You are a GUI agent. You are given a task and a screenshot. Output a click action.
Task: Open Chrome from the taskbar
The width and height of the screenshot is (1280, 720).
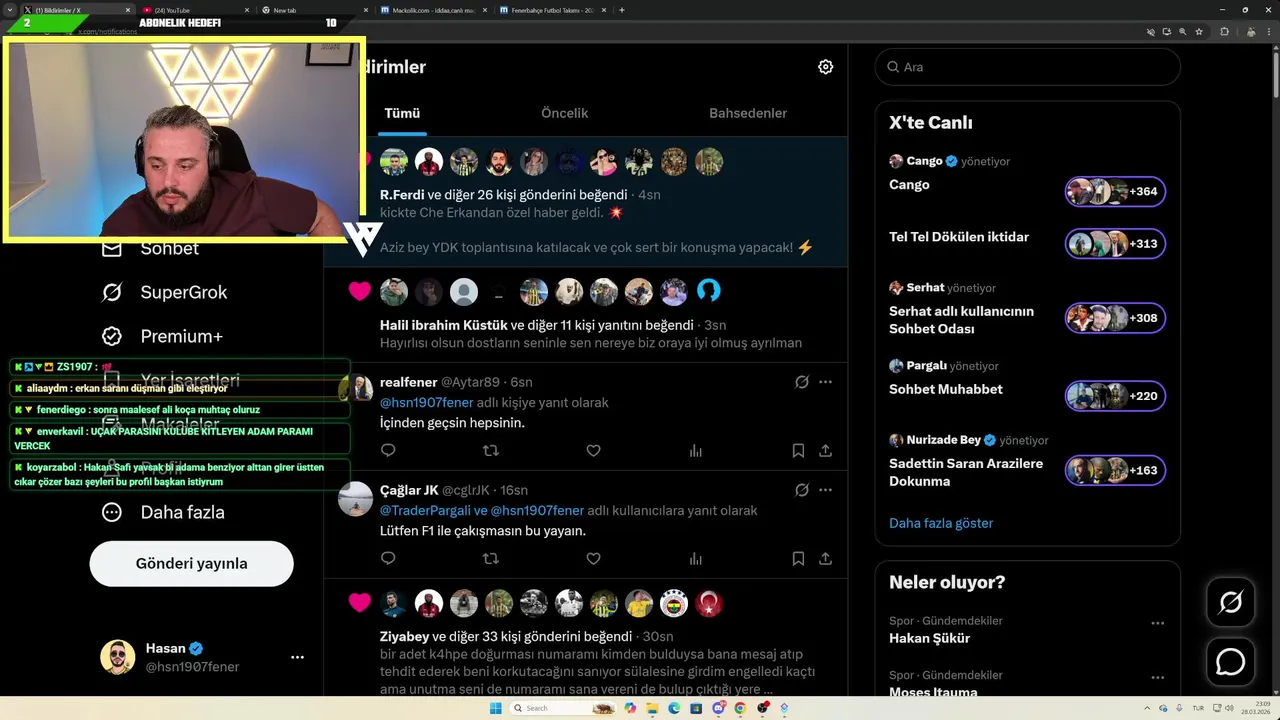pos(740,708)
